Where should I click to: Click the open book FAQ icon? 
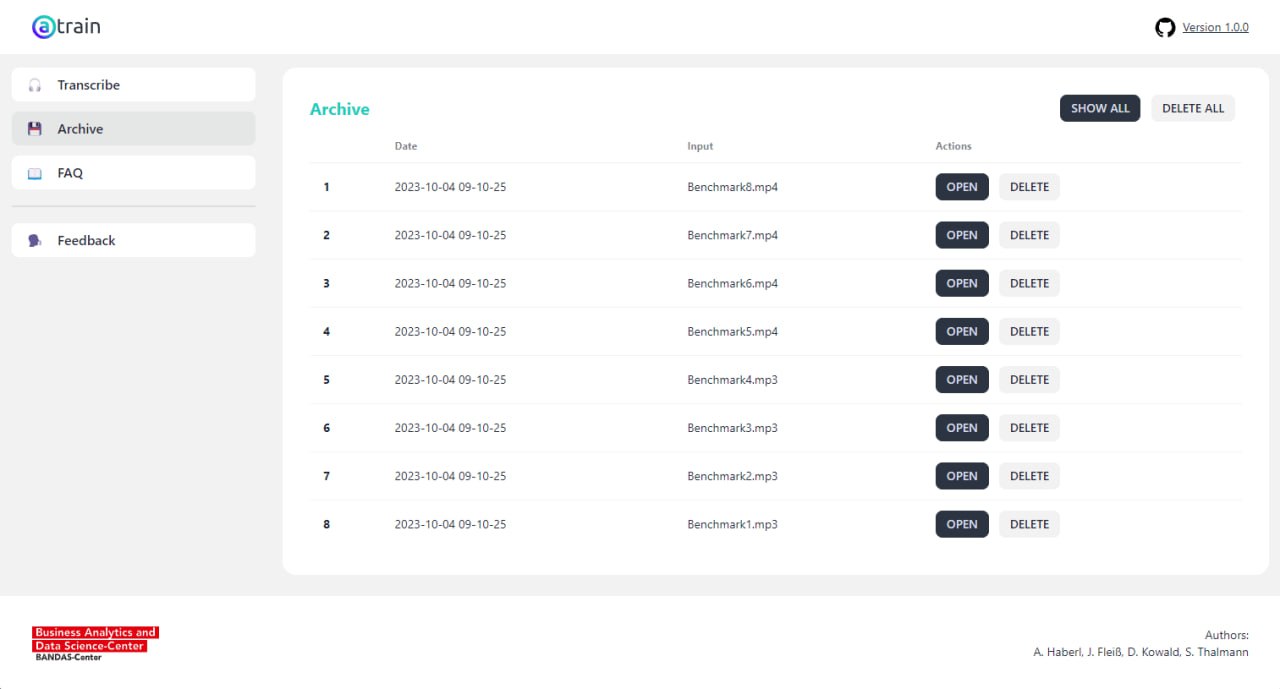pos(35,173)
